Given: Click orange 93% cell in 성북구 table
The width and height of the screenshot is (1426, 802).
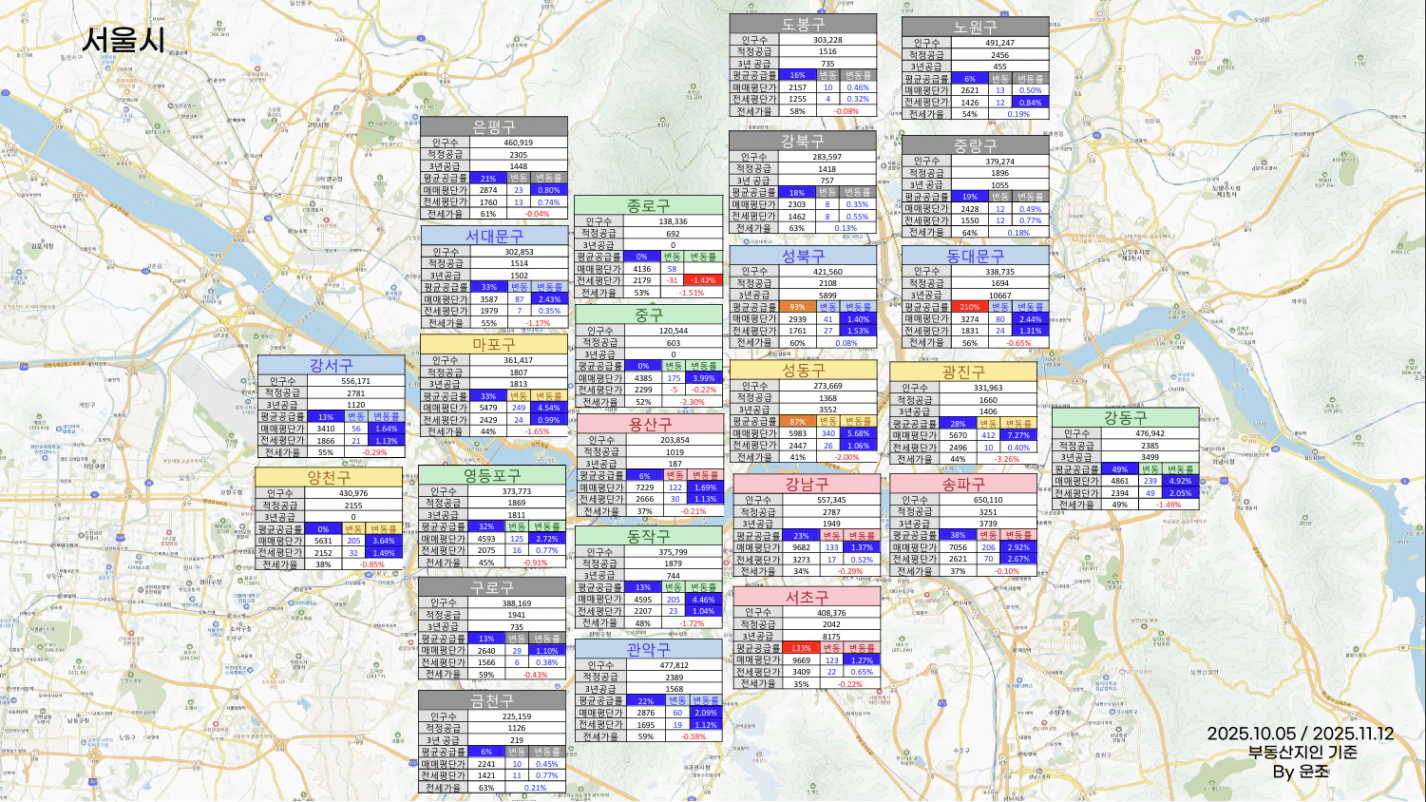Looking at the screenshot, I should tap(796, 307).
